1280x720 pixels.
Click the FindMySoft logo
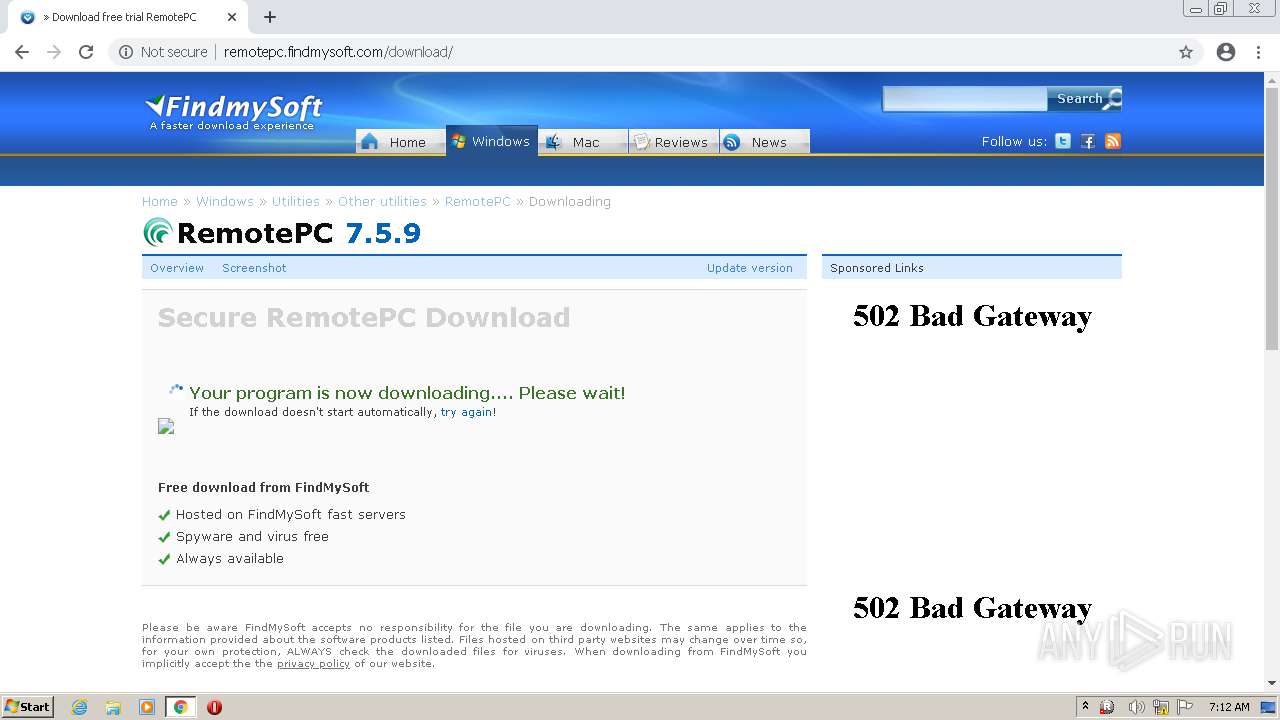[234, 112]
